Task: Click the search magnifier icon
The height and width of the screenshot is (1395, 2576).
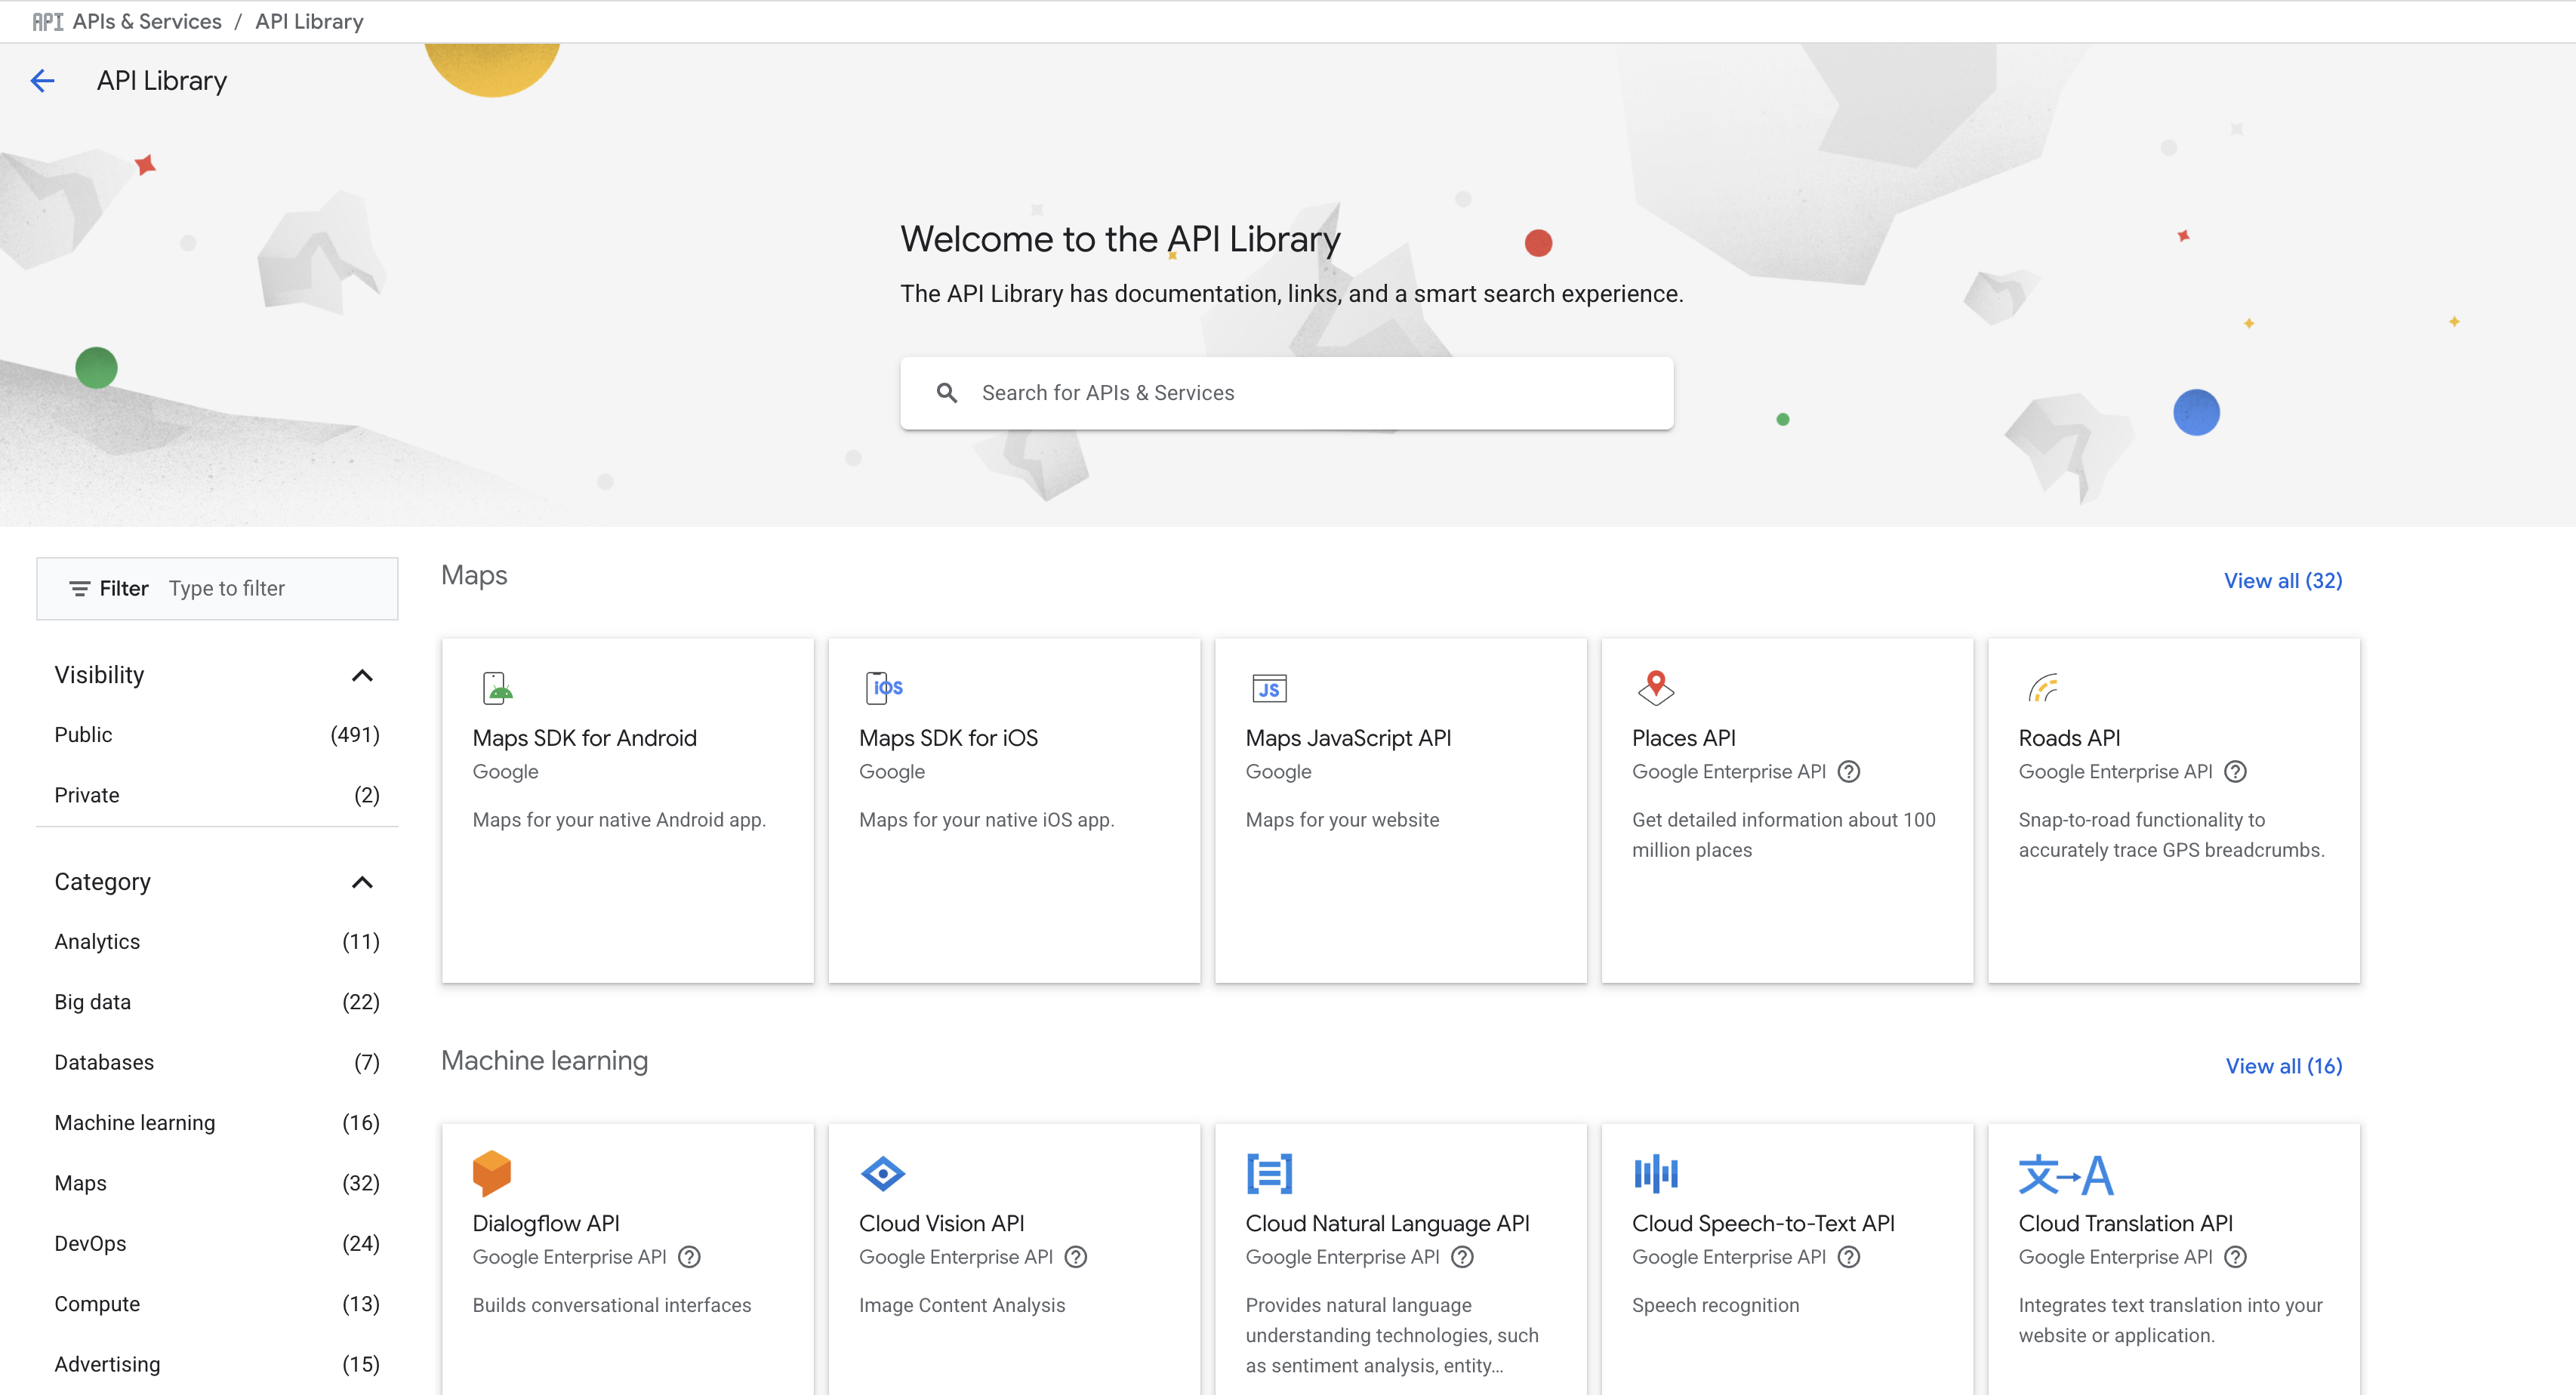Action: 946,393
